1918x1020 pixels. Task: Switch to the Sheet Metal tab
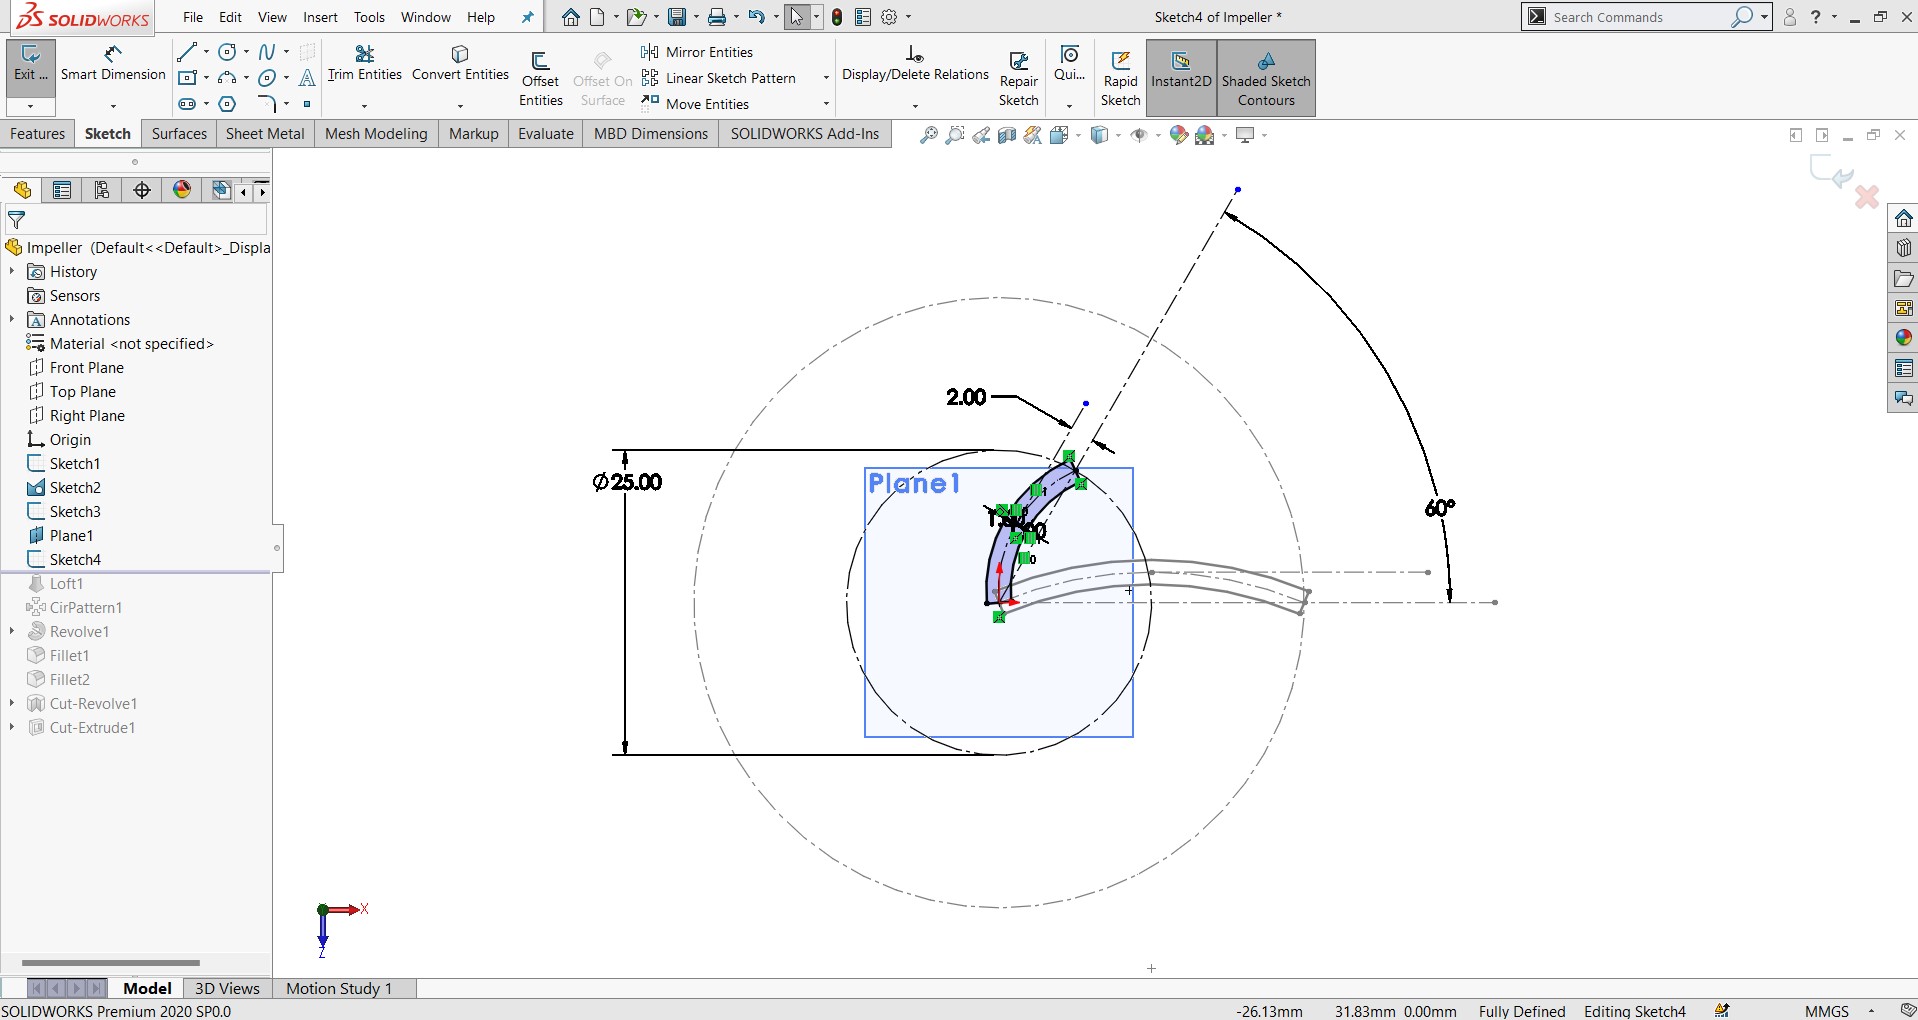pos(265,134)
